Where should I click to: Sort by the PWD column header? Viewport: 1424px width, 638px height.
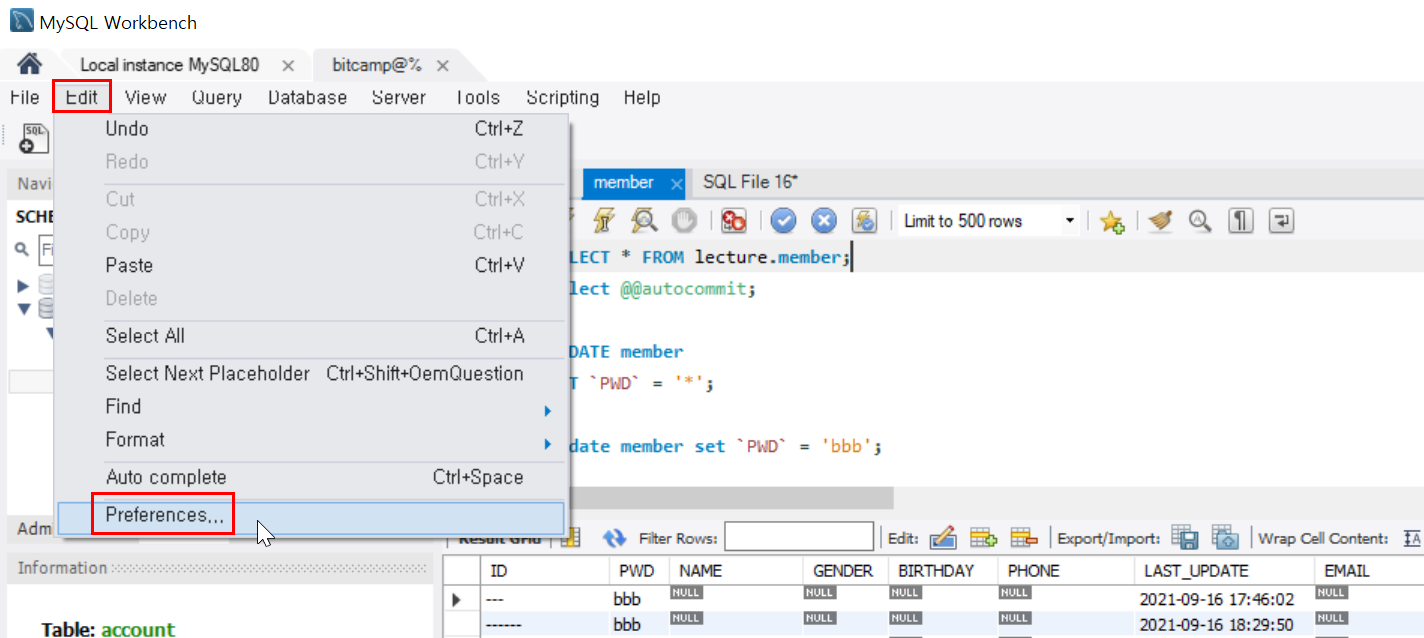(x=639, y=571)
